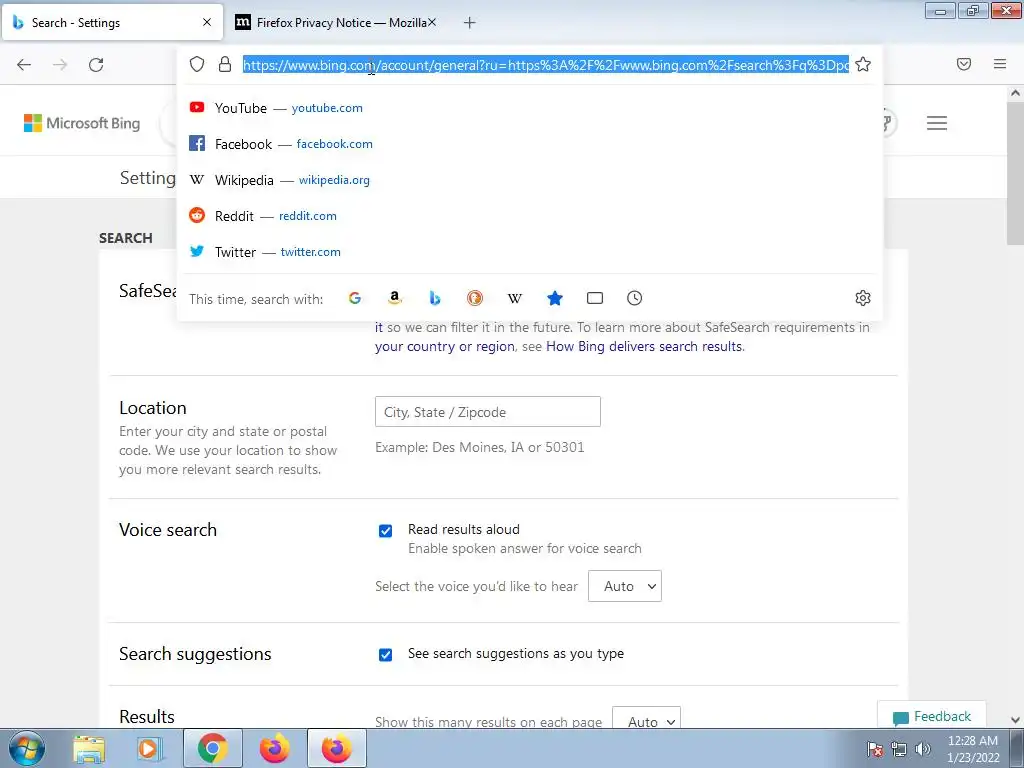This screenshot has height=768, width=1024.
Task: Search open tabs icon
Action: coord(595,298)
